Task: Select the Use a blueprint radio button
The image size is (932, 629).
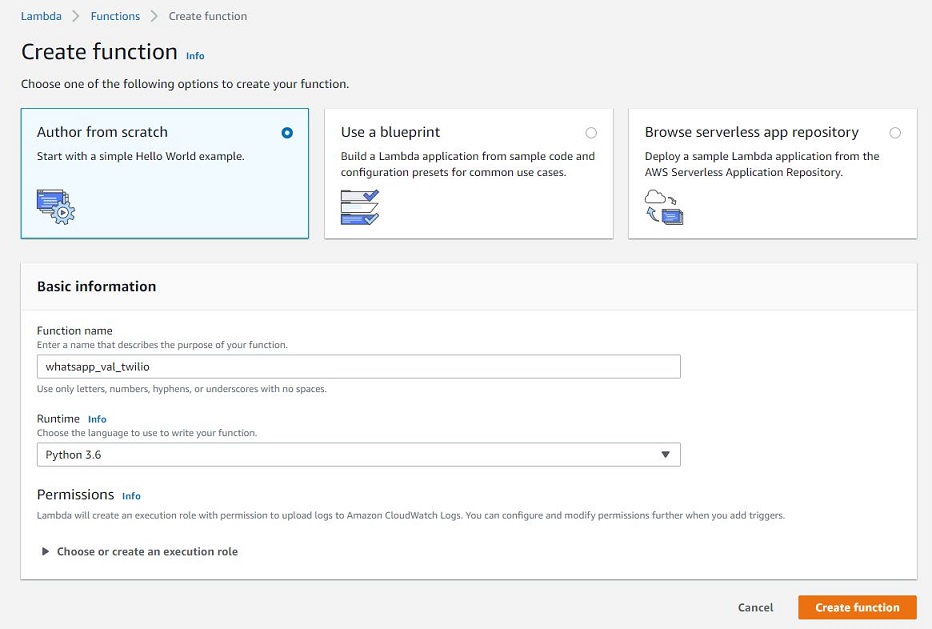Action: [591, 133]
